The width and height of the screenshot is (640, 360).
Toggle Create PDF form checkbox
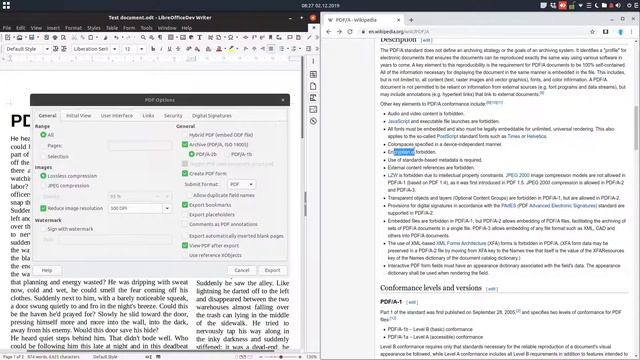click(185, 173)
